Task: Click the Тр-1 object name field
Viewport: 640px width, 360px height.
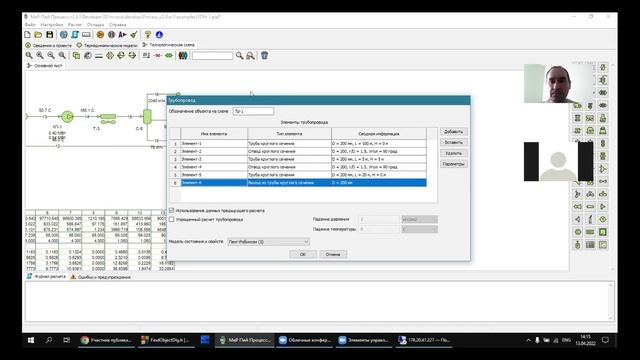Action: pos(253,111)
